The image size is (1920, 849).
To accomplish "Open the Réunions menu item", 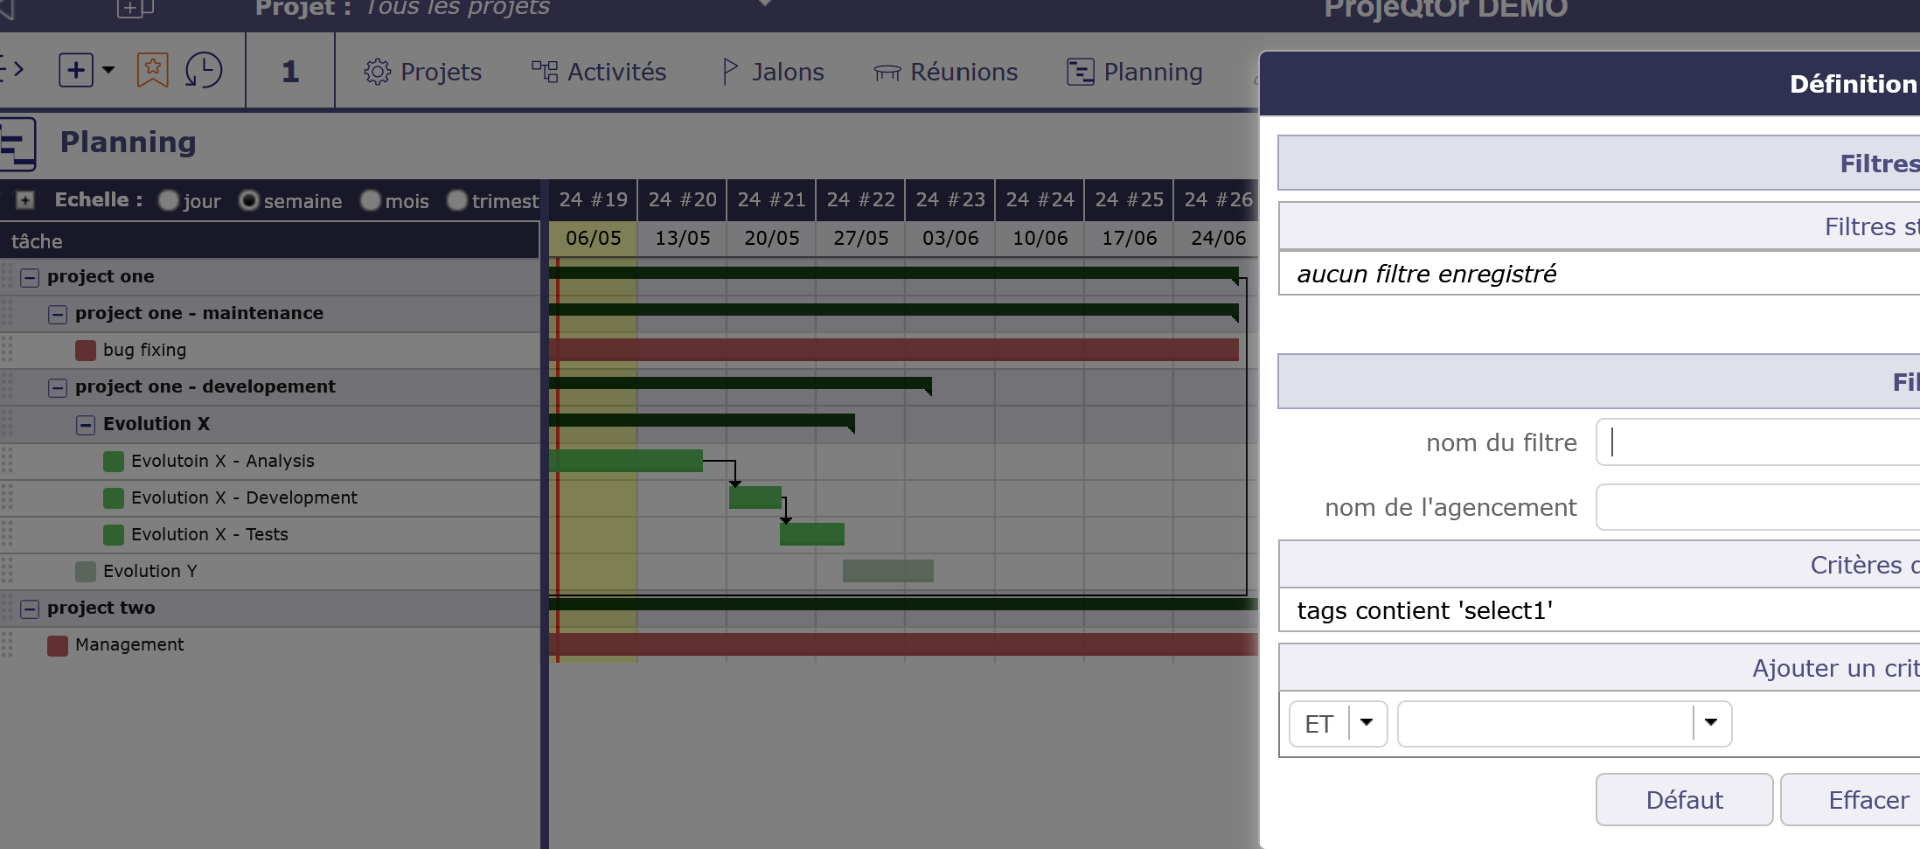I will 945,72.
